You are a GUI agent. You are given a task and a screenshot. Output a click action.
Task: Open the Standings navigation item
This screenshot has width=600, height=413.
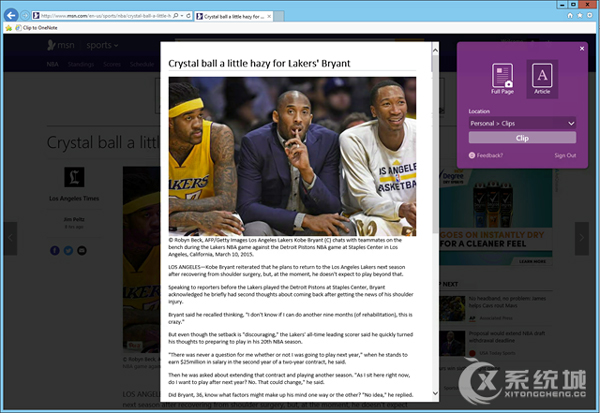(x=81, y=64)
